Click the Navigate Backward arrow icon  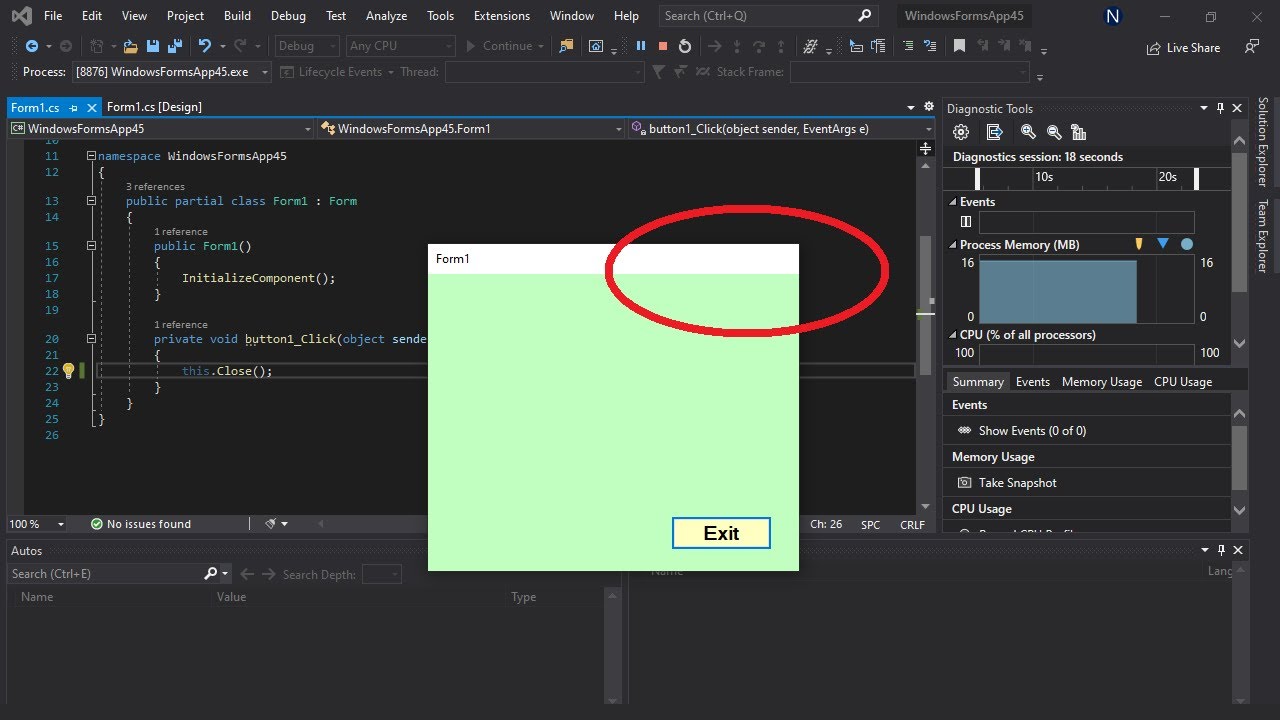click(31, 46)
